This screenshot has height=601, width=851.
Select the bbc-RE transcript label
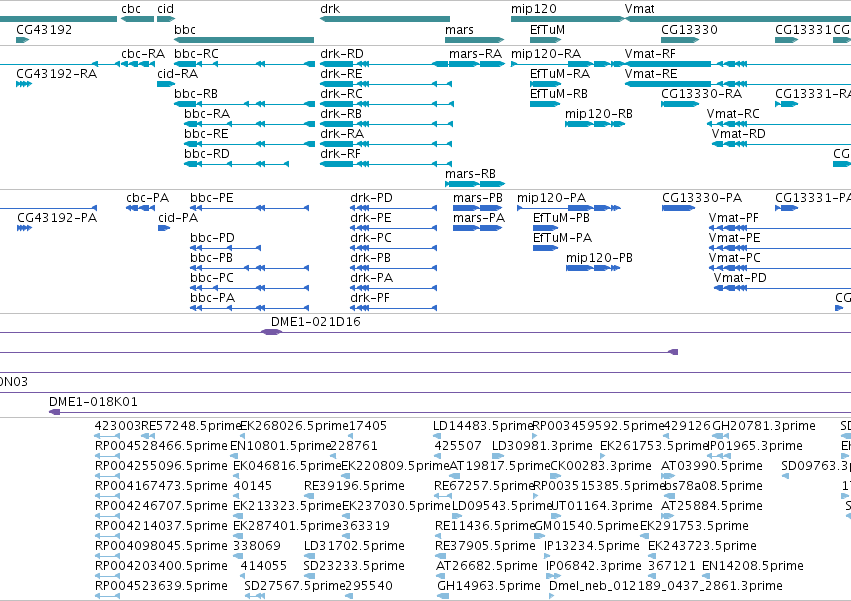point(206,134)
